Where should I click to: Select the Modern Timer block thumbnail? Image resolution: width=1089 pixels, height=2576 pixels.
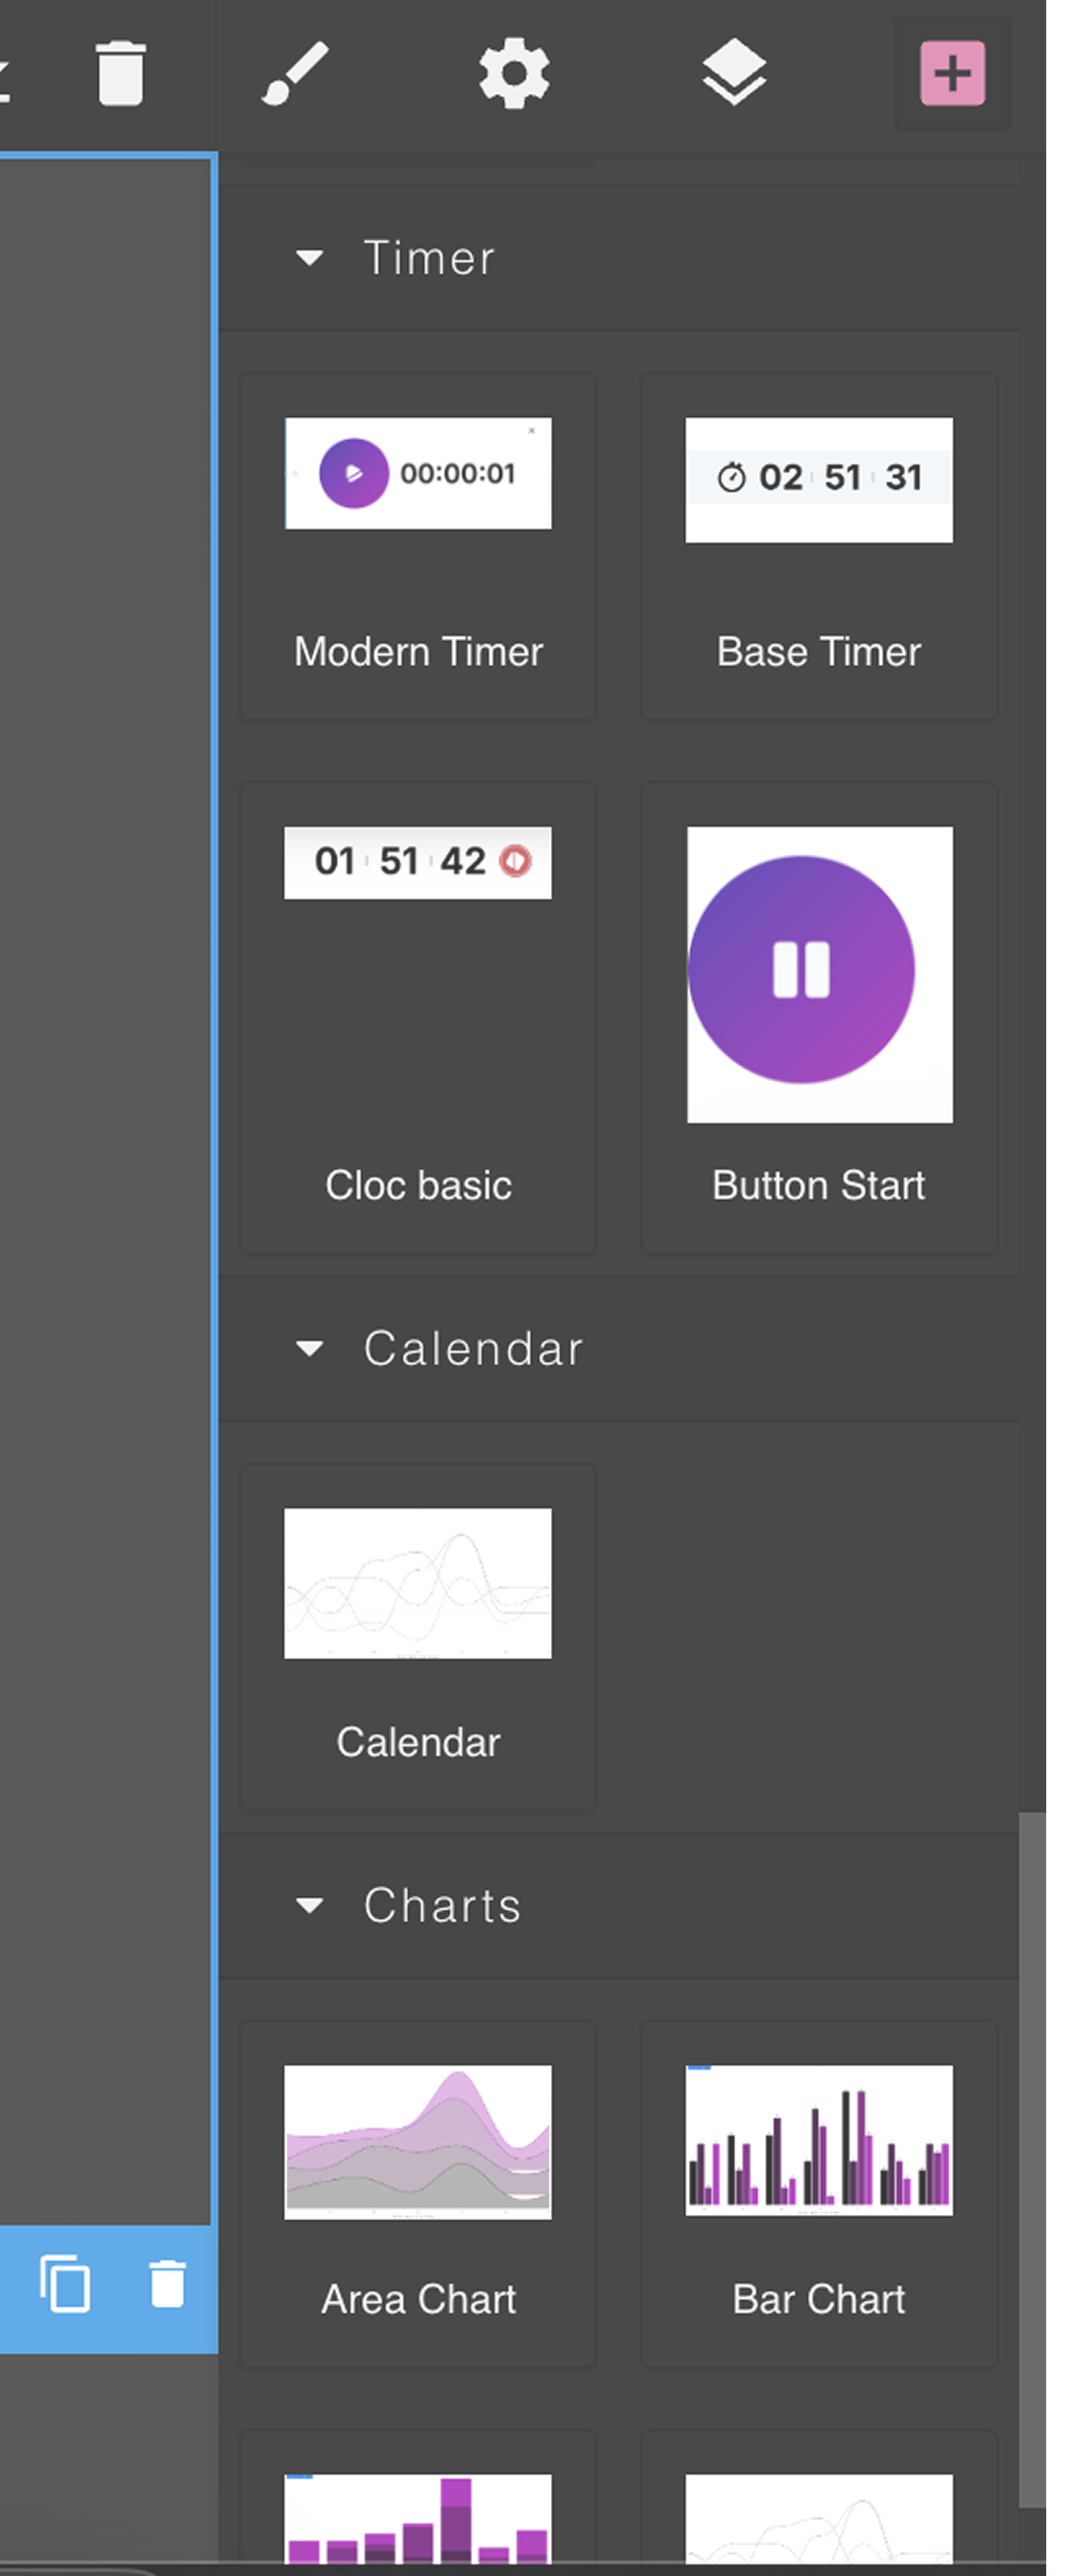[418, 473]
